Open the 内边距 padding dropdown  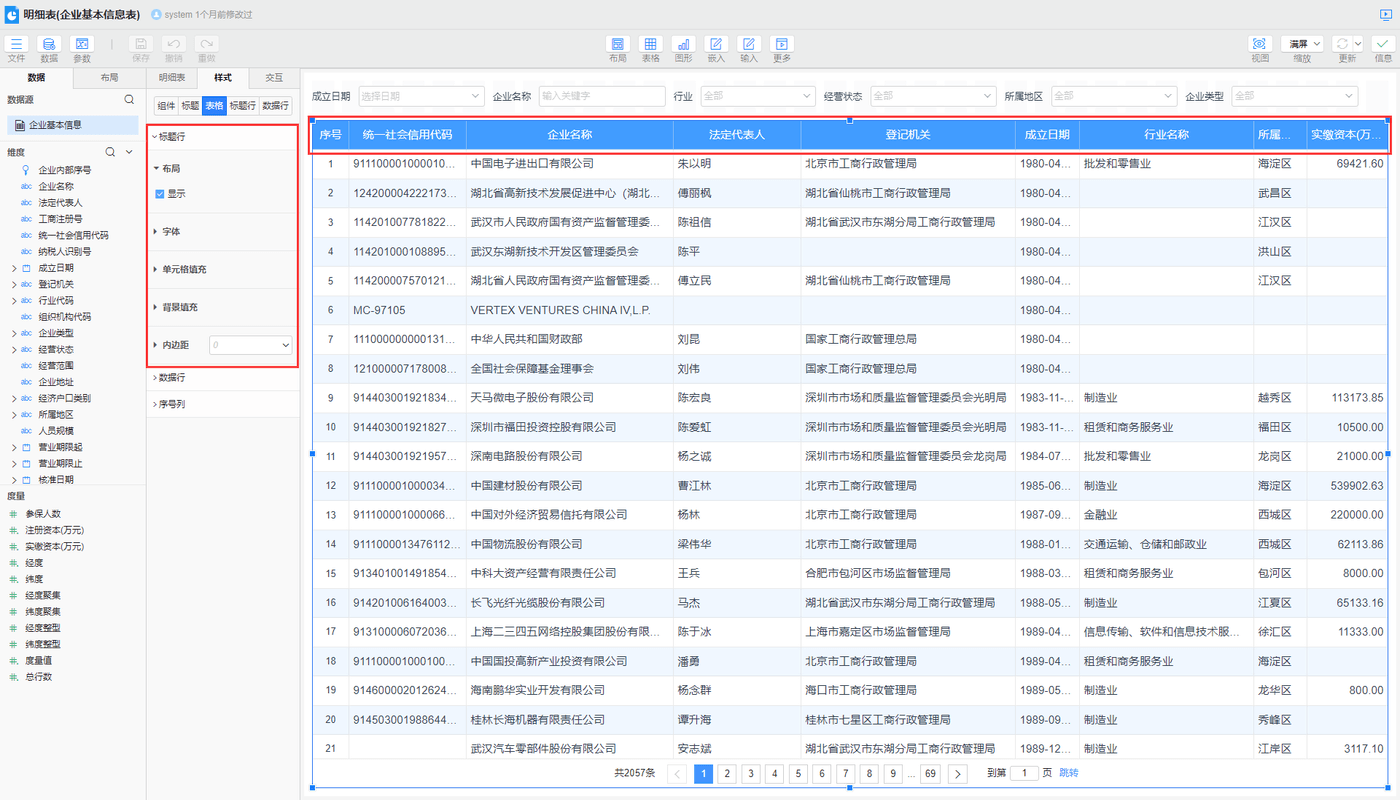coord(250,345)
